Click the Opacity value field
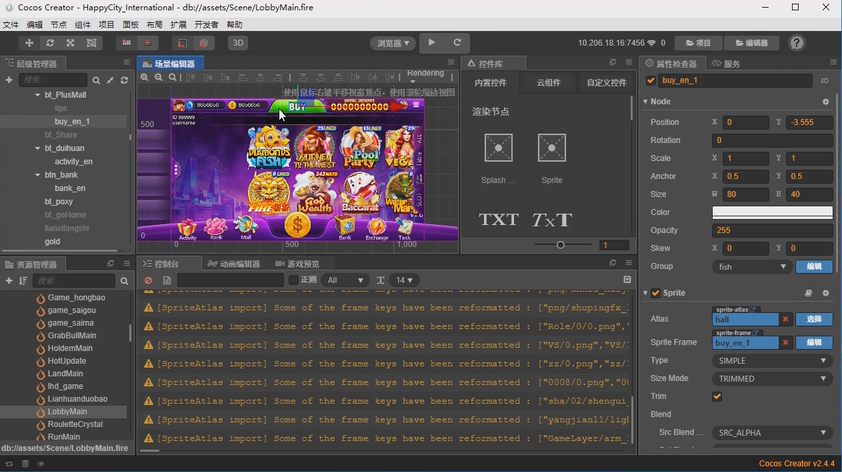The image size is (842, 472). (772, 230)
